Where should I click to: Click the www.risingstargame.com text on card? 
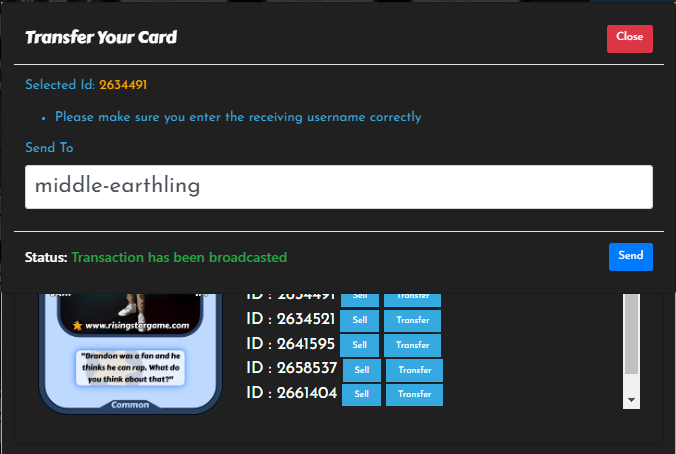click(x=137, y=326)
